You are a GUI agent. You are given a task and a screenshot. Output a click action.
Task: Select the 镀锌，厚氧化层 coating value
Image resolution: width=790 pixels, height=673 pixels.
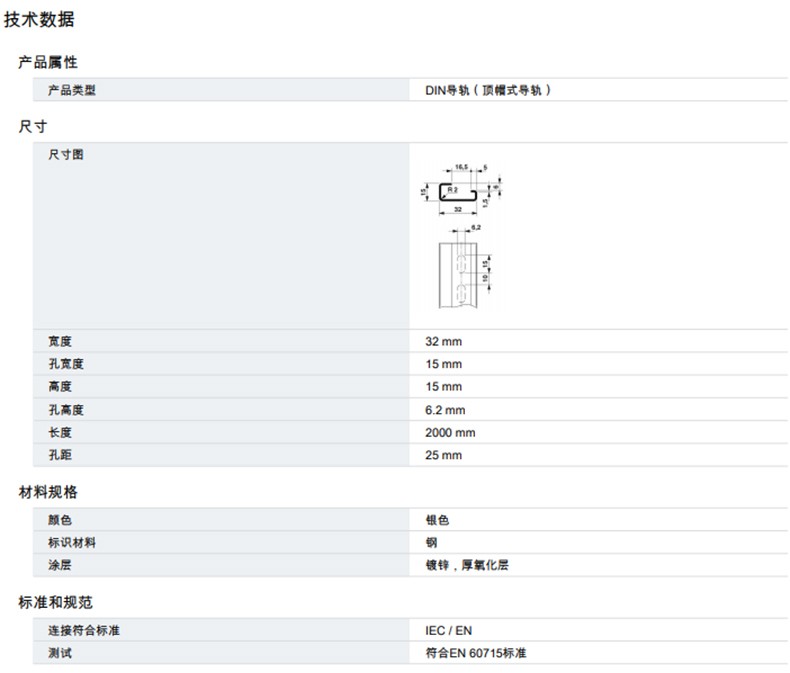pos(468,566)
